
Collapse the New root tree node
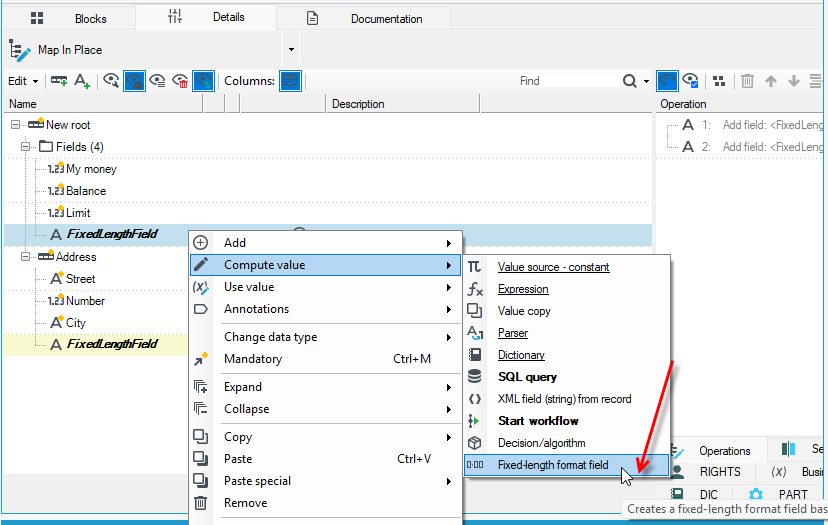pyautogui.click(x=15, y=125)
